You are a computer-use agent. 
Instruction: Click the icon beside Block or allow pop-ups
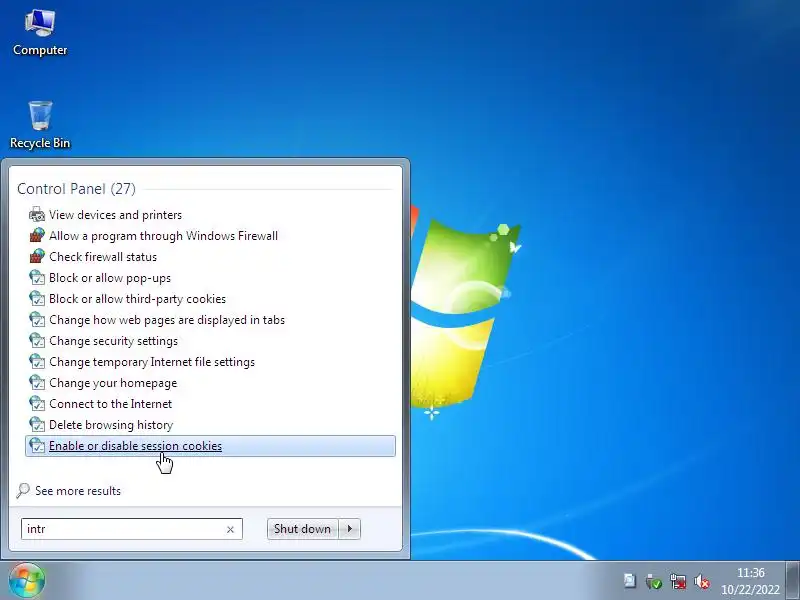[37, 278]
